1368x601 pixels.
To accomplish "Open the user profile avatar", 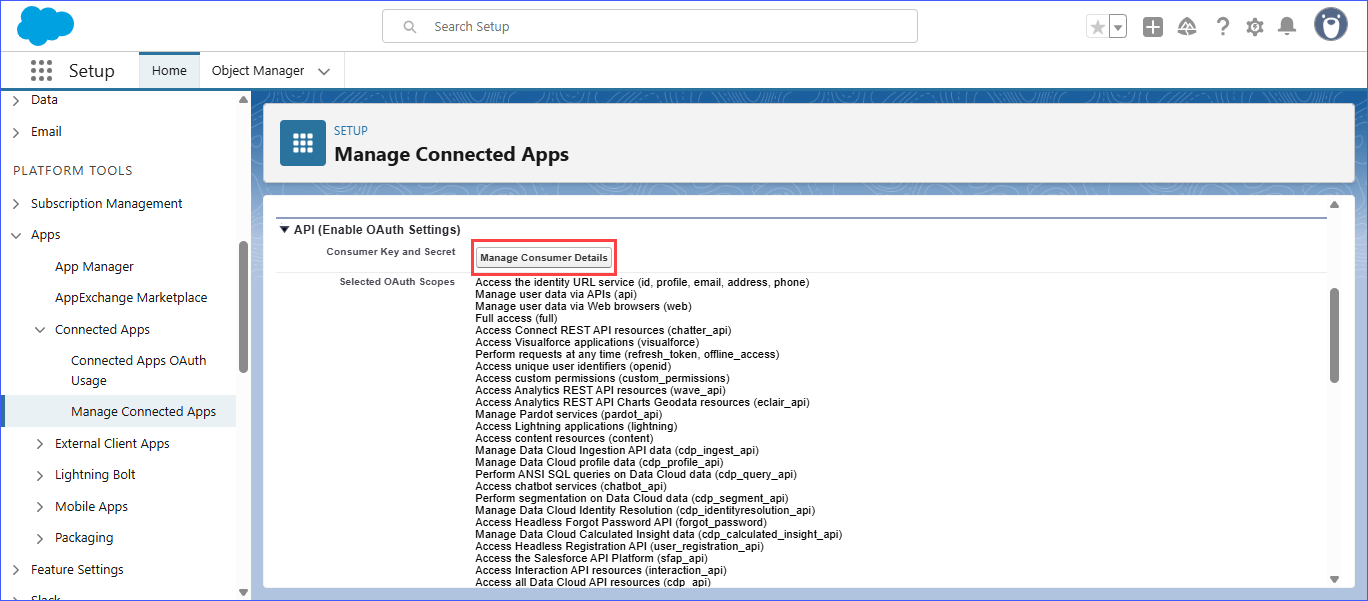I will 1330,26.
